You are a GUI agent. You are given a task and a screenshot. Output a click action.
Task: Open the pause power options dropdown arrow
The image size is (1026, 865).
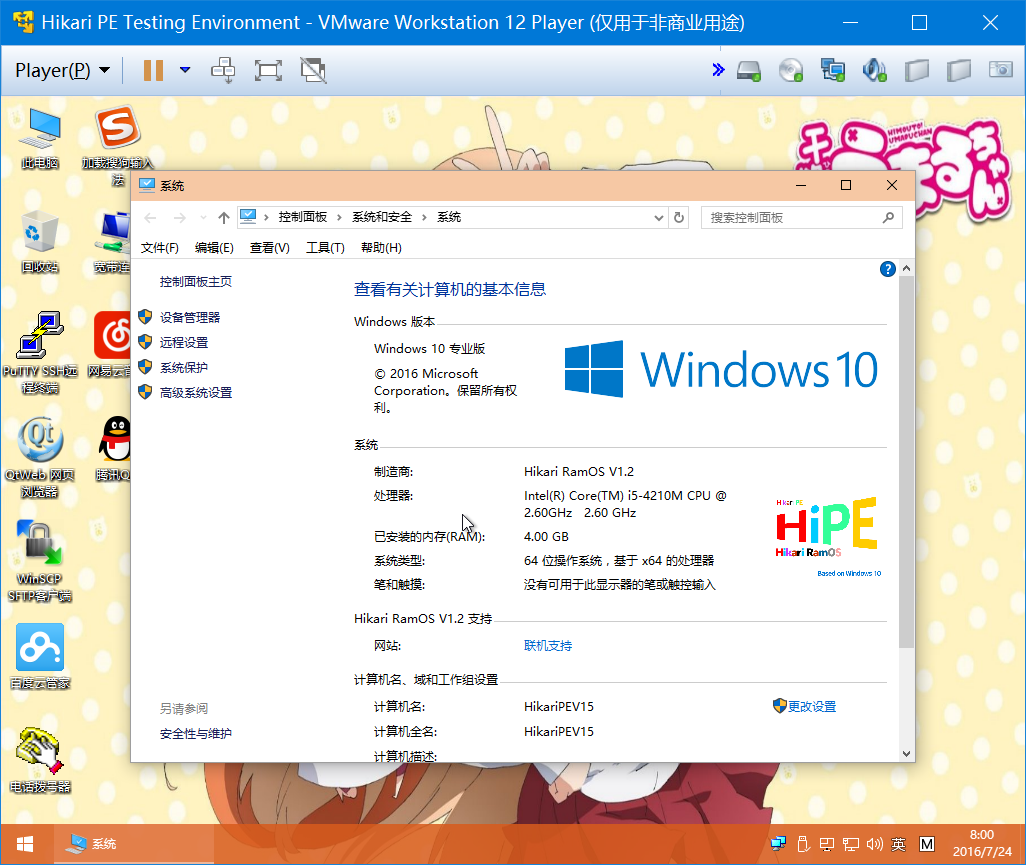tap(185, 70)
